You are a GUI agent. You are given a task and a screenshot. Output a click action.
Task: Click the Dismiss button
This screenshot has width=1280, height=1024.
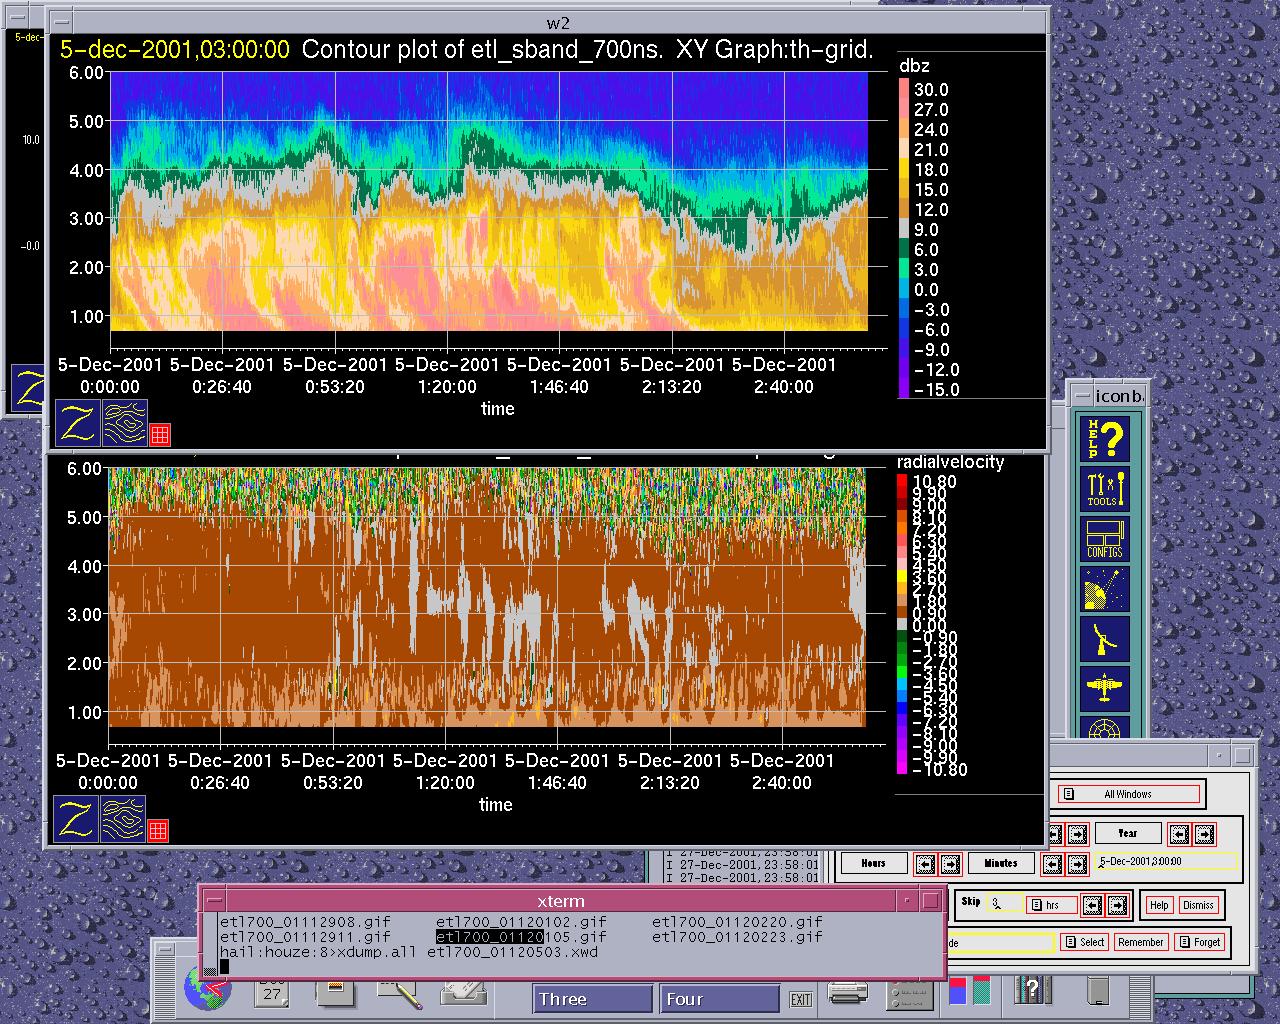pyautogui.click(x=1198, y=905)
